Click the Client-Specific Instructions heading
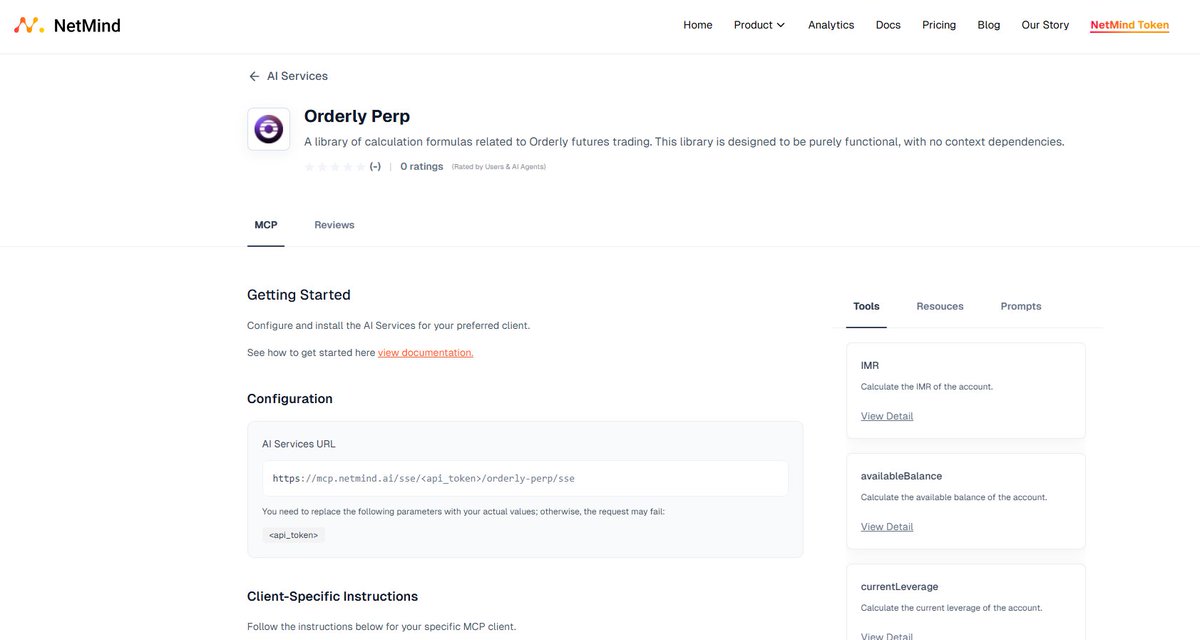This screenshot has height=640, width=1200. tap(332, 597)
